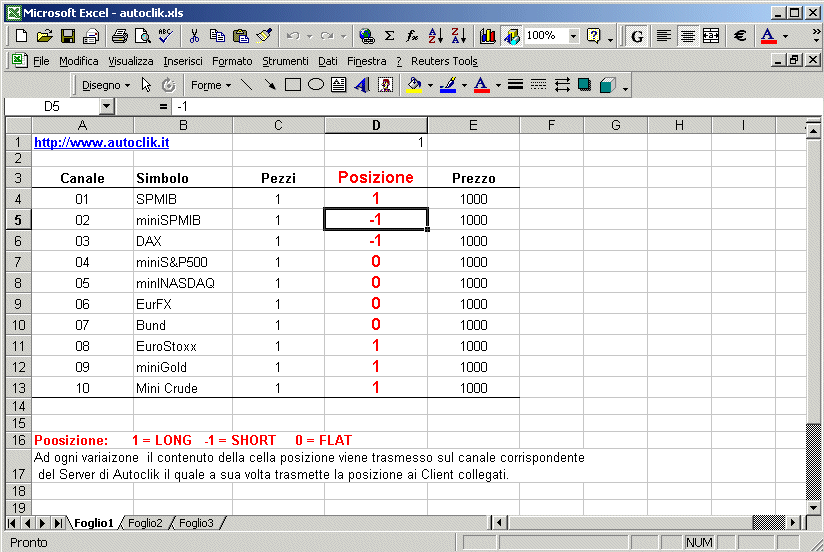This screenshot has width=824, height=552.
Task: Expand the Forme AutoShapes menu
Action: coord(210,85)
